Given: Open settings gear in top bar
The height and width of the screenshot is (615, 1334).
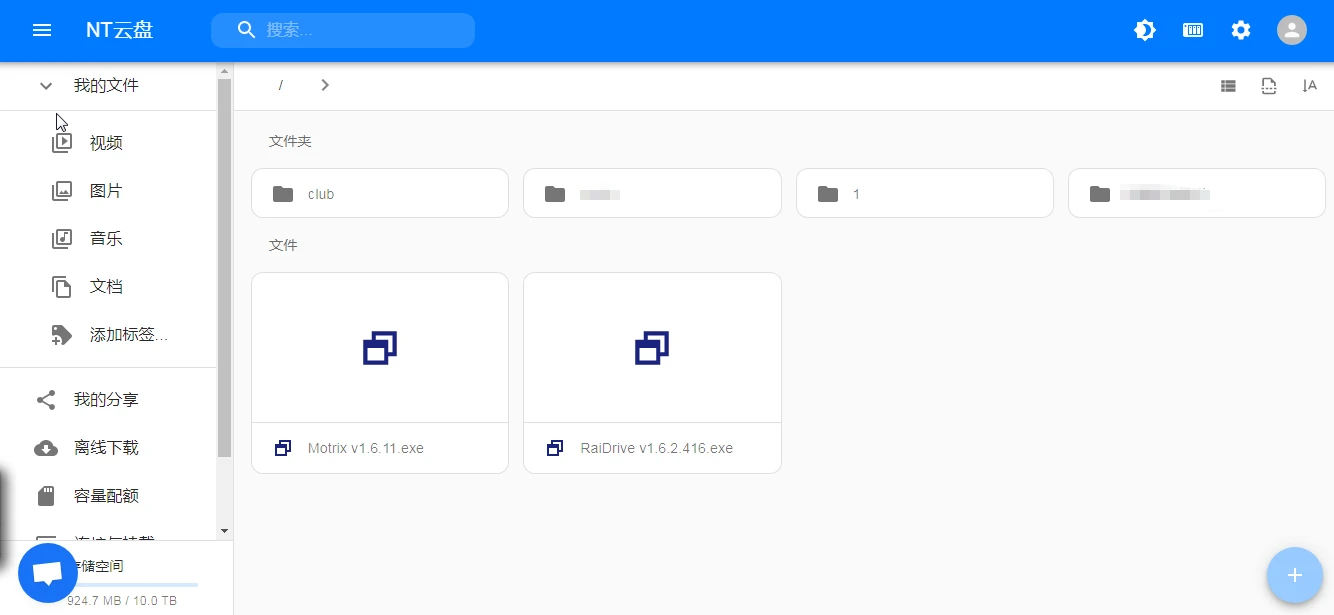Looking at the screenshot, I should point(1241,30).
